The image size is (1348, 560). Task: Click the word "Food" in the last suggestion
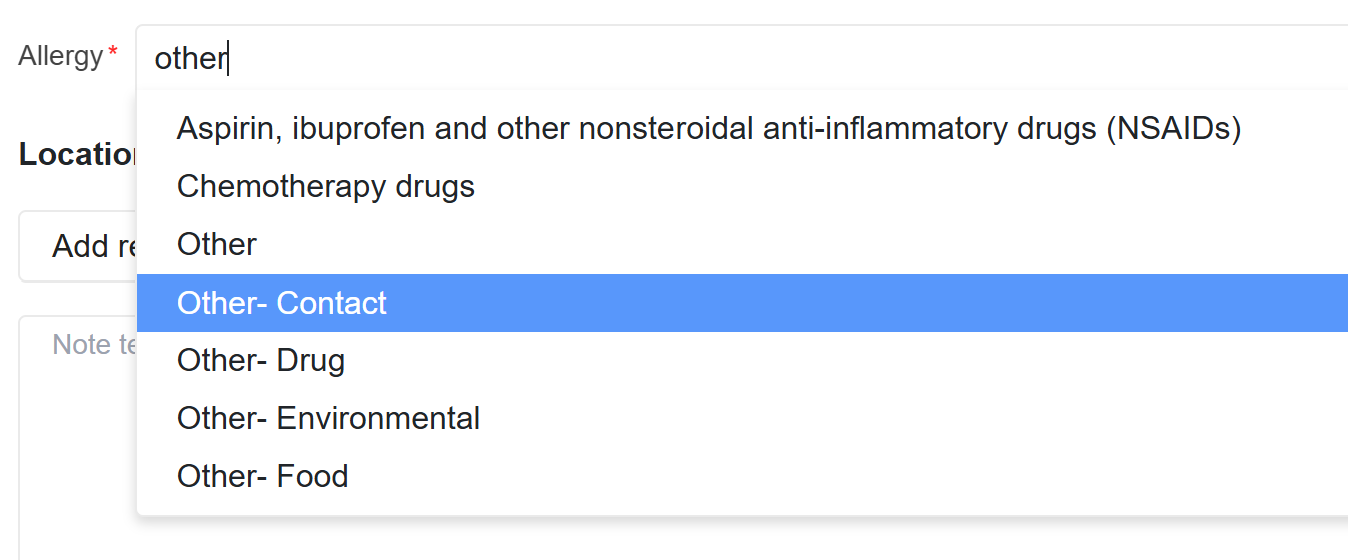point(312,476)
